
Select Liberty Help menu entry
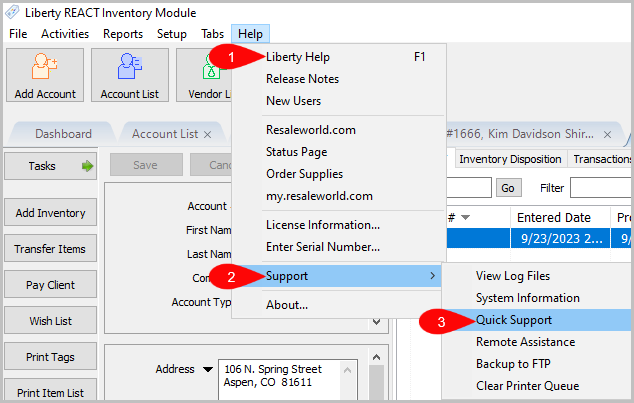[x=339, y=57]
